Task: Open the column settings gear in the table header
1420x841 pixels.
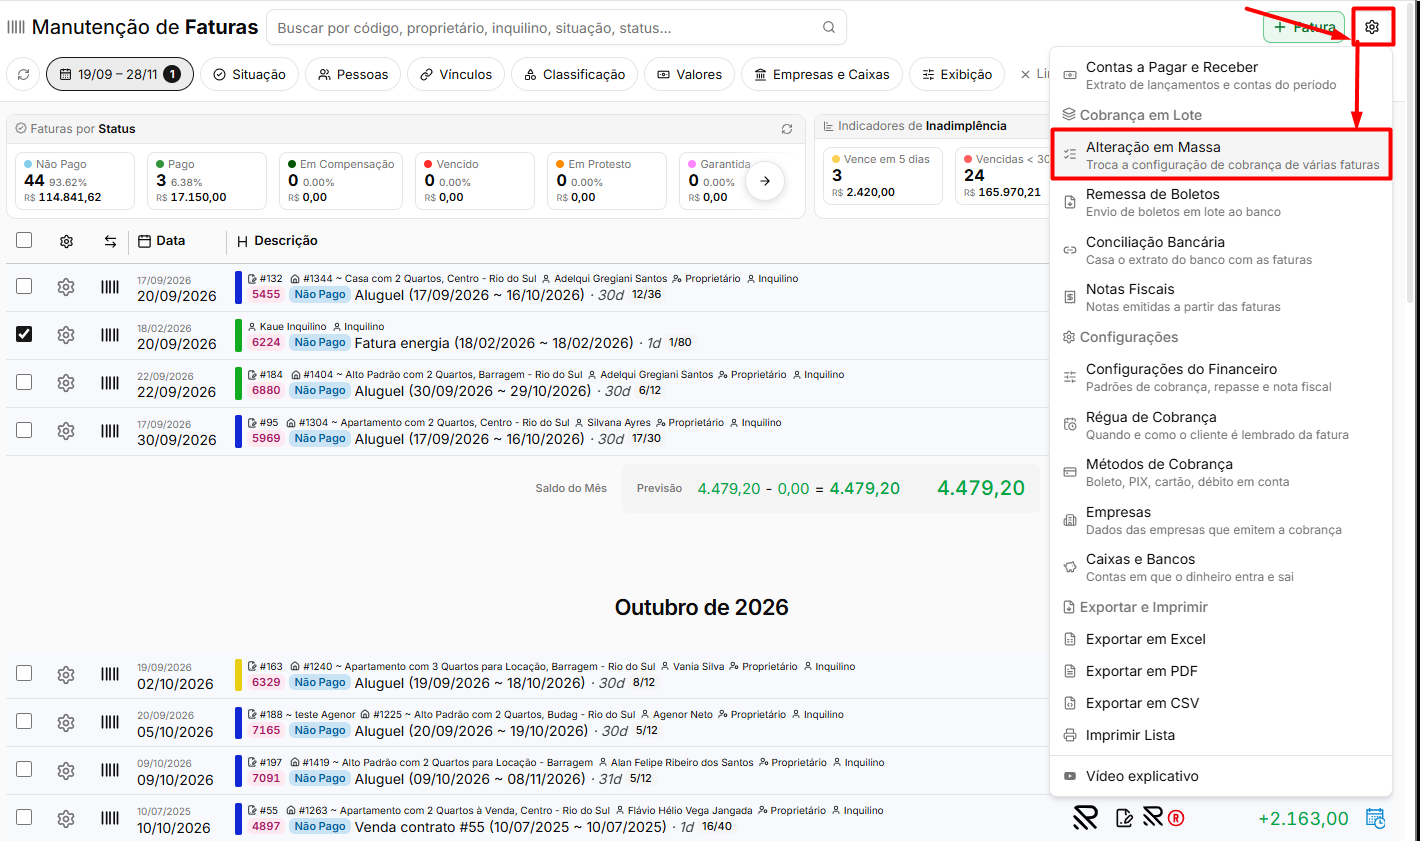Action: click(66, 241)
